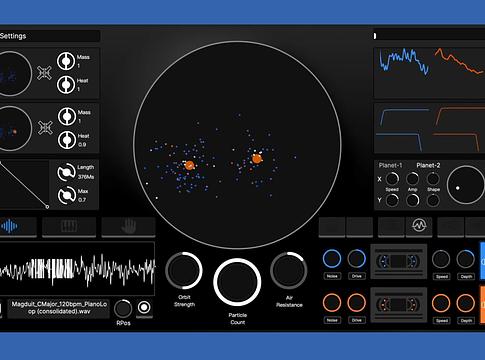485x360 pixels.
Task: Click the orange cassette tape icon
Action: tap(399, 305)
